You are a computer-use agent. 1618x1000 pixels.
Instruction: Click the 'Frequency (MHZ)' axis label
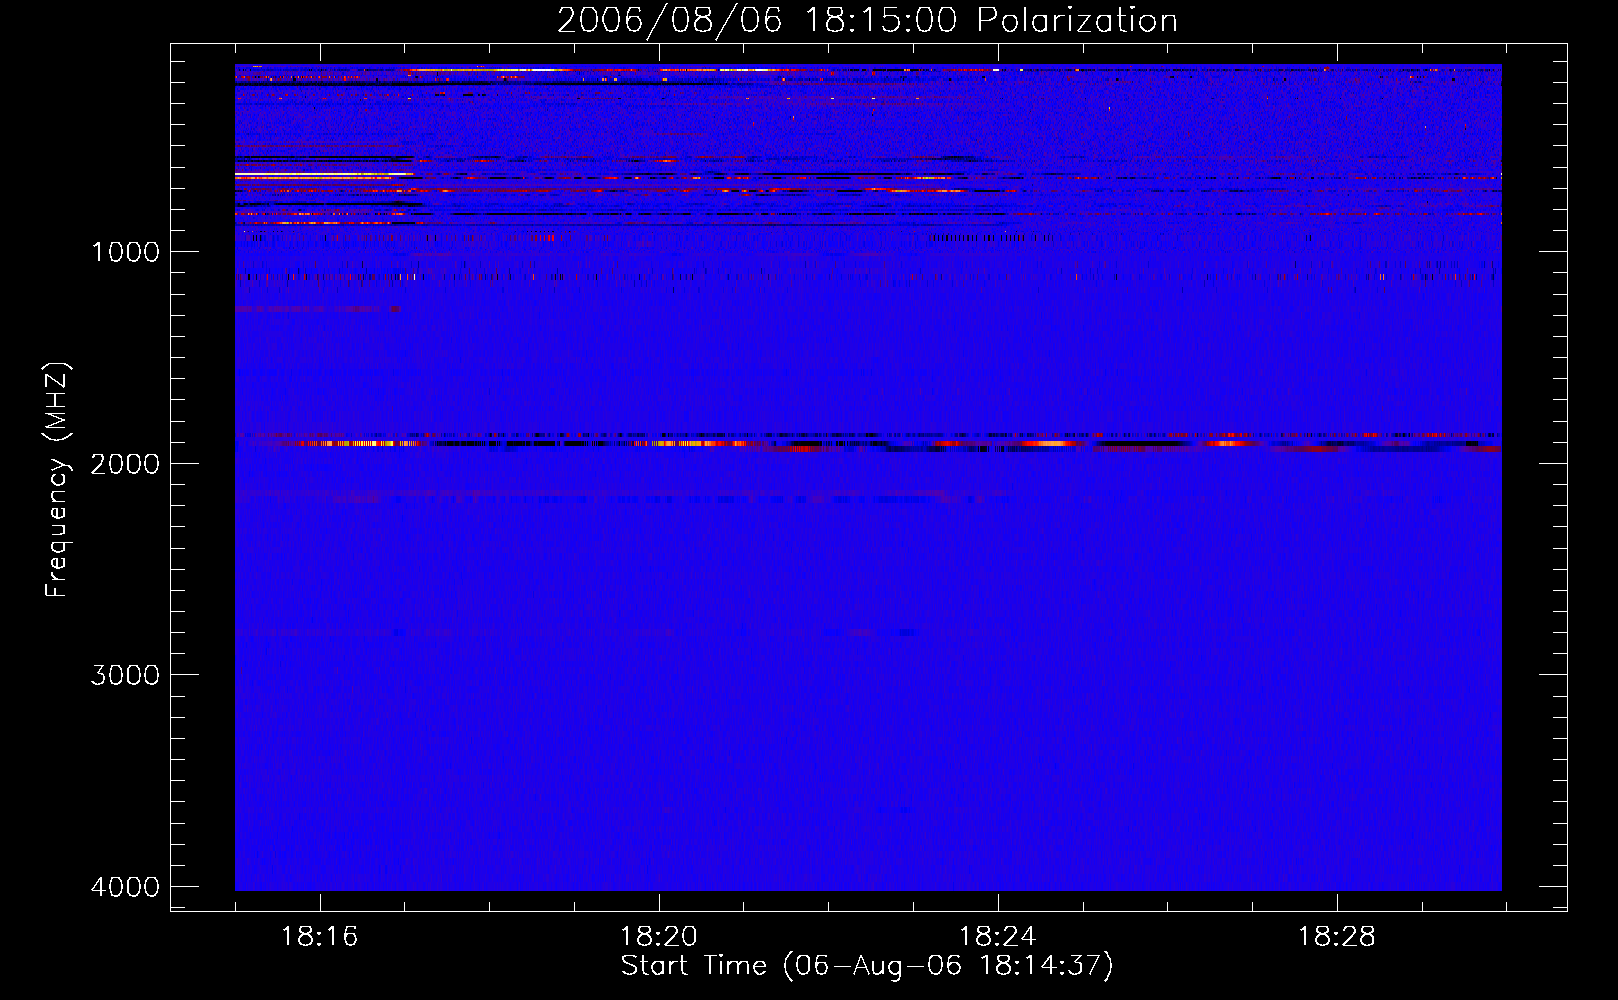(58, 480)
